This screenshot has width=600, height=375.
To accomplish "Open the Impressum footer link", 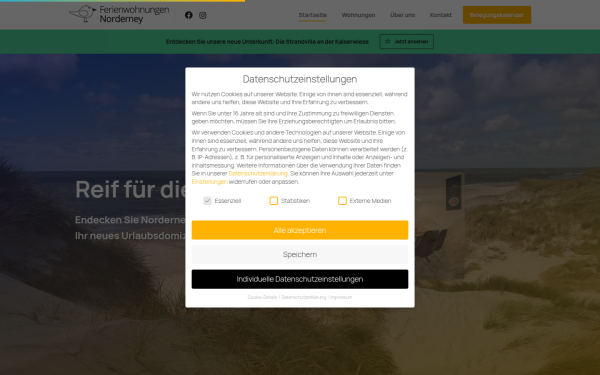I will coord(341,297).
